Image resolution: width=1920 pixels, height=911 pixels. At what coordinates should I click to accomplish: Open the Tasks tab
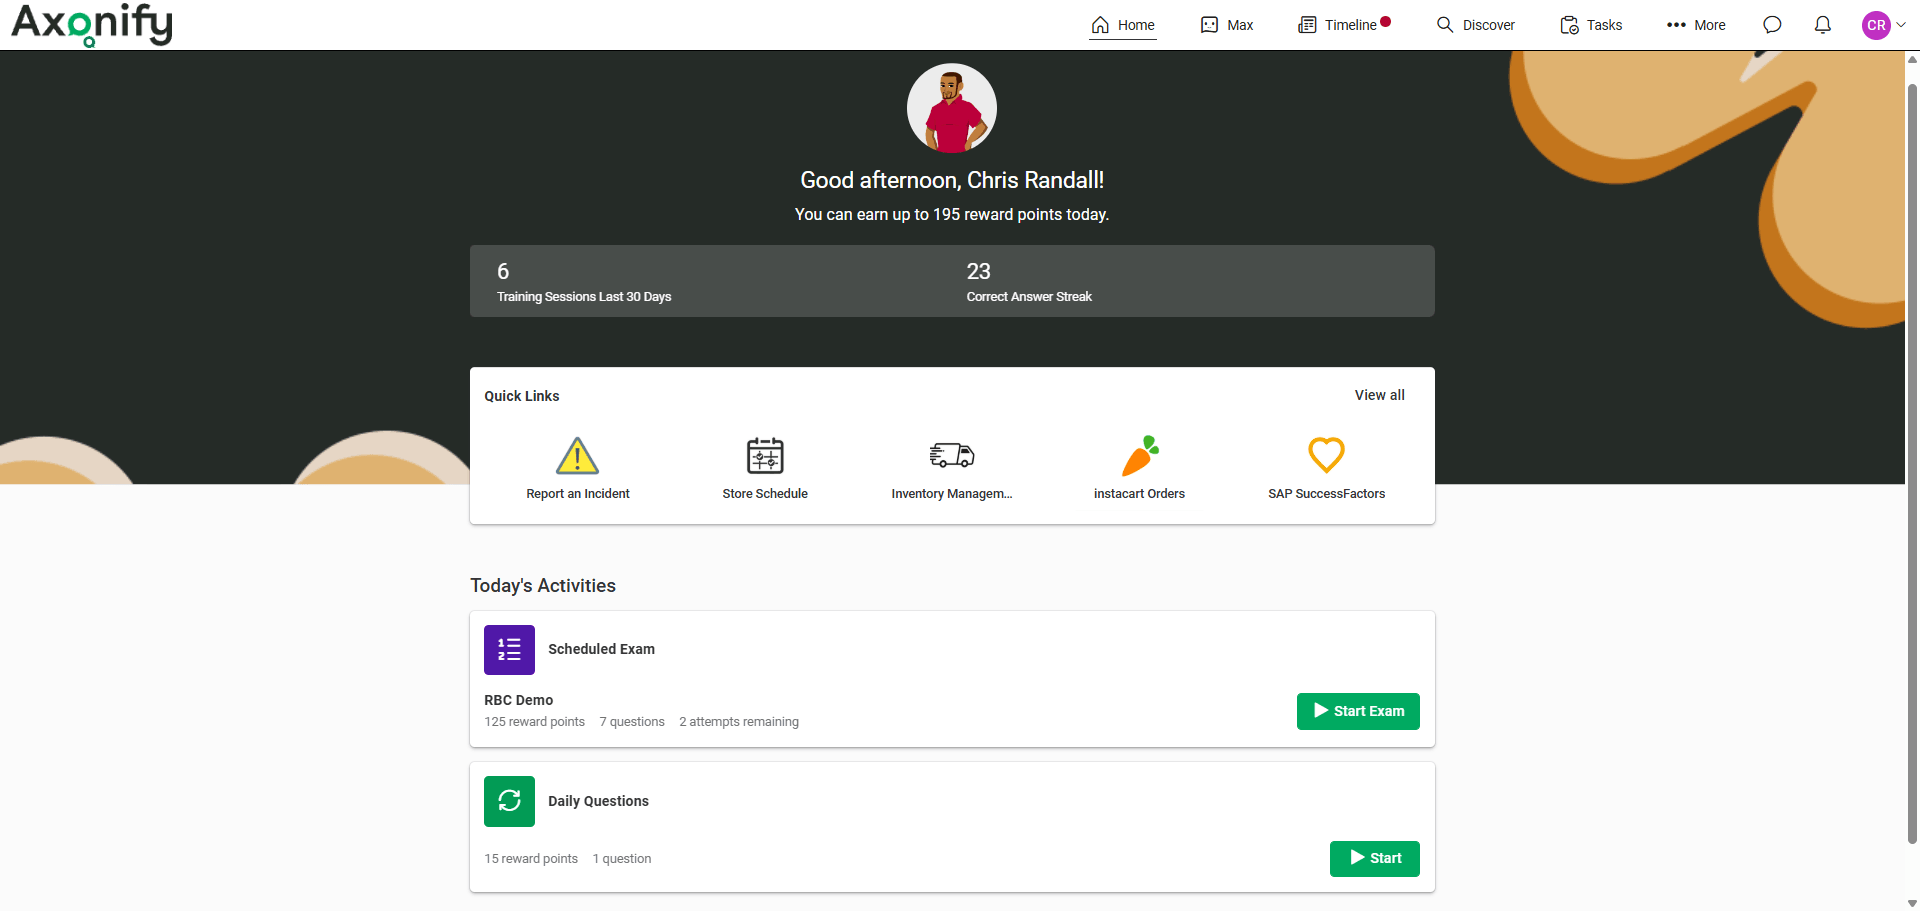click(1591, 25)
